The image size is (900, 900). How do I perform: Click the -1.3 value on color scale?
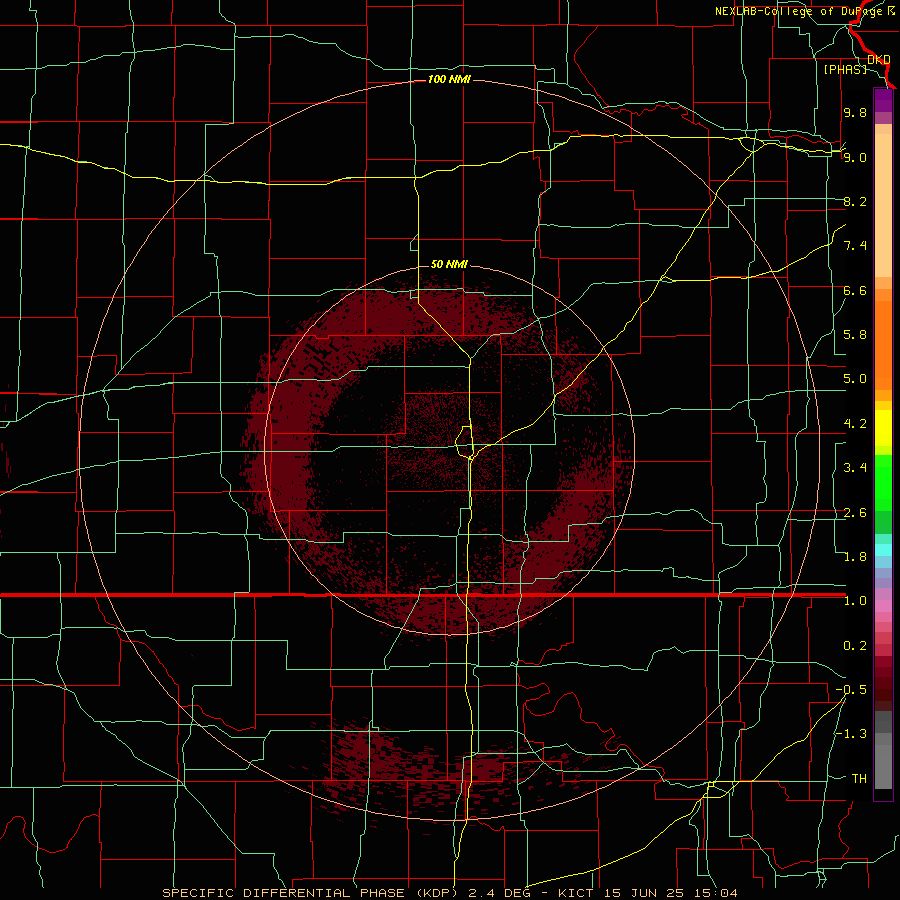851,734
